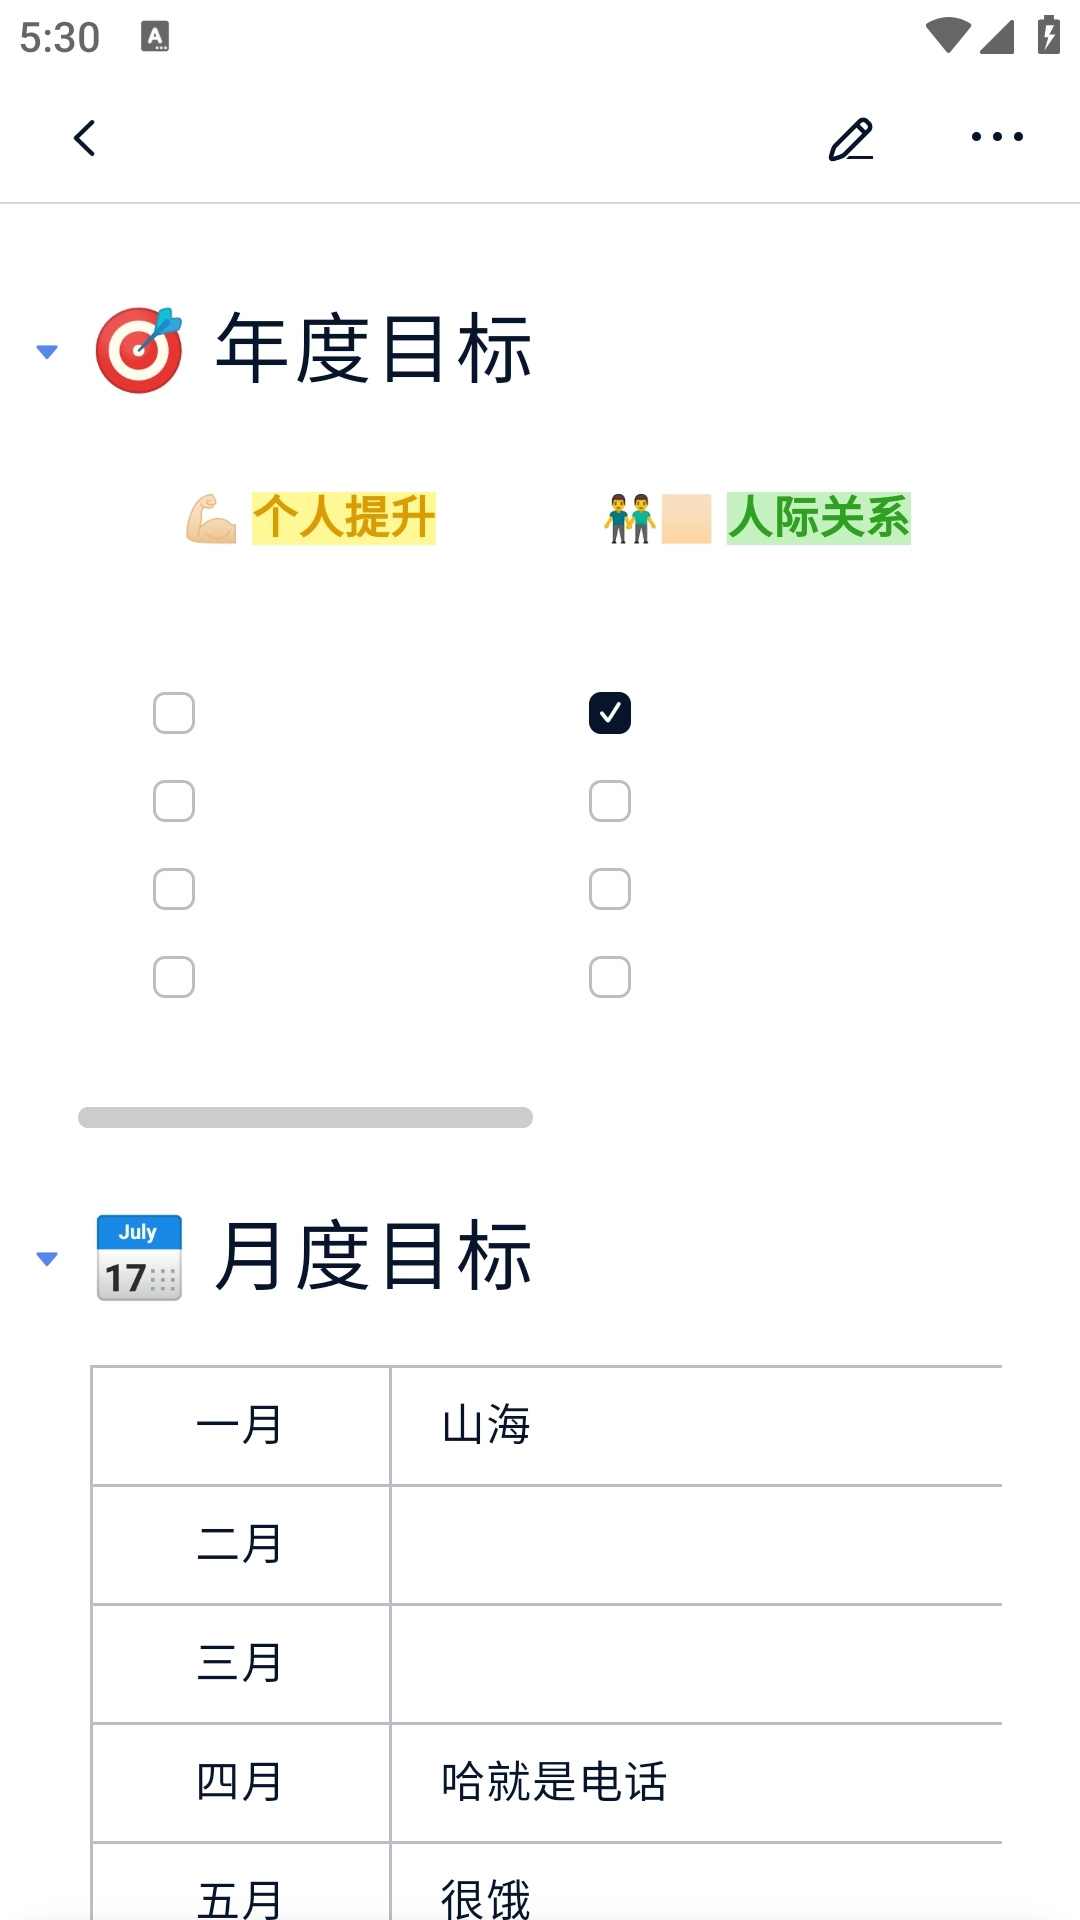This screenshot has width=1080, height=1920.
Task: Check the first checkbox under 个人提升
Action: 173,713
